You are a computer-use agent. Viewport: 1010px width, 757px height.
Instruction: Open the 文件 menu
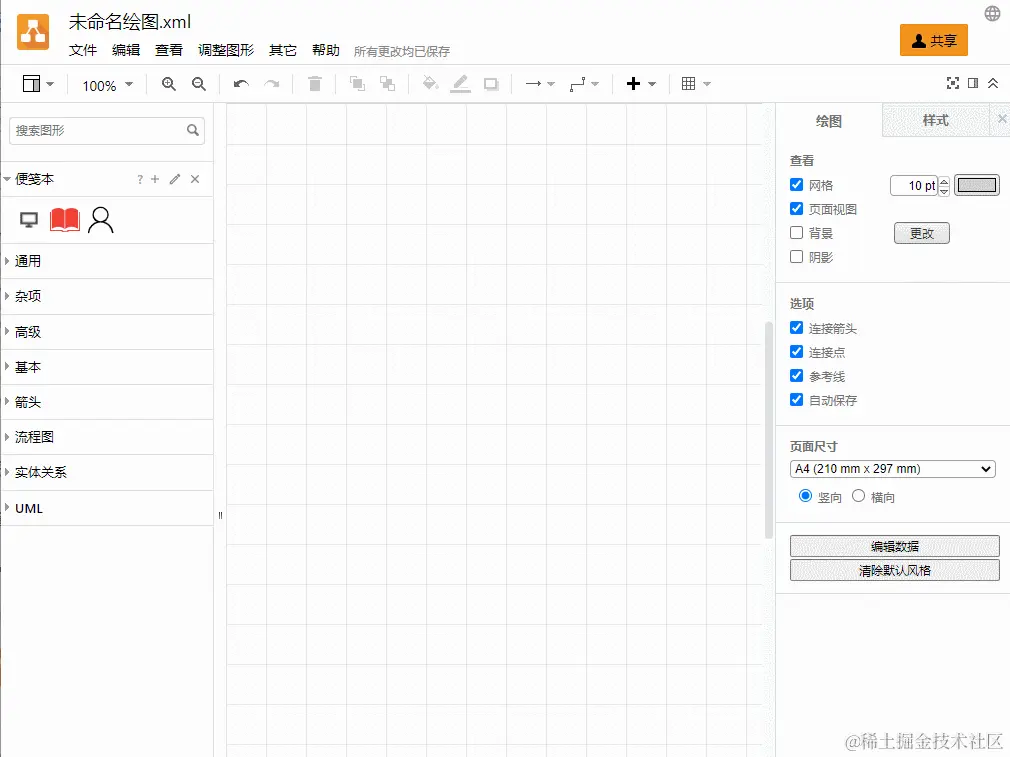[82, 50]
